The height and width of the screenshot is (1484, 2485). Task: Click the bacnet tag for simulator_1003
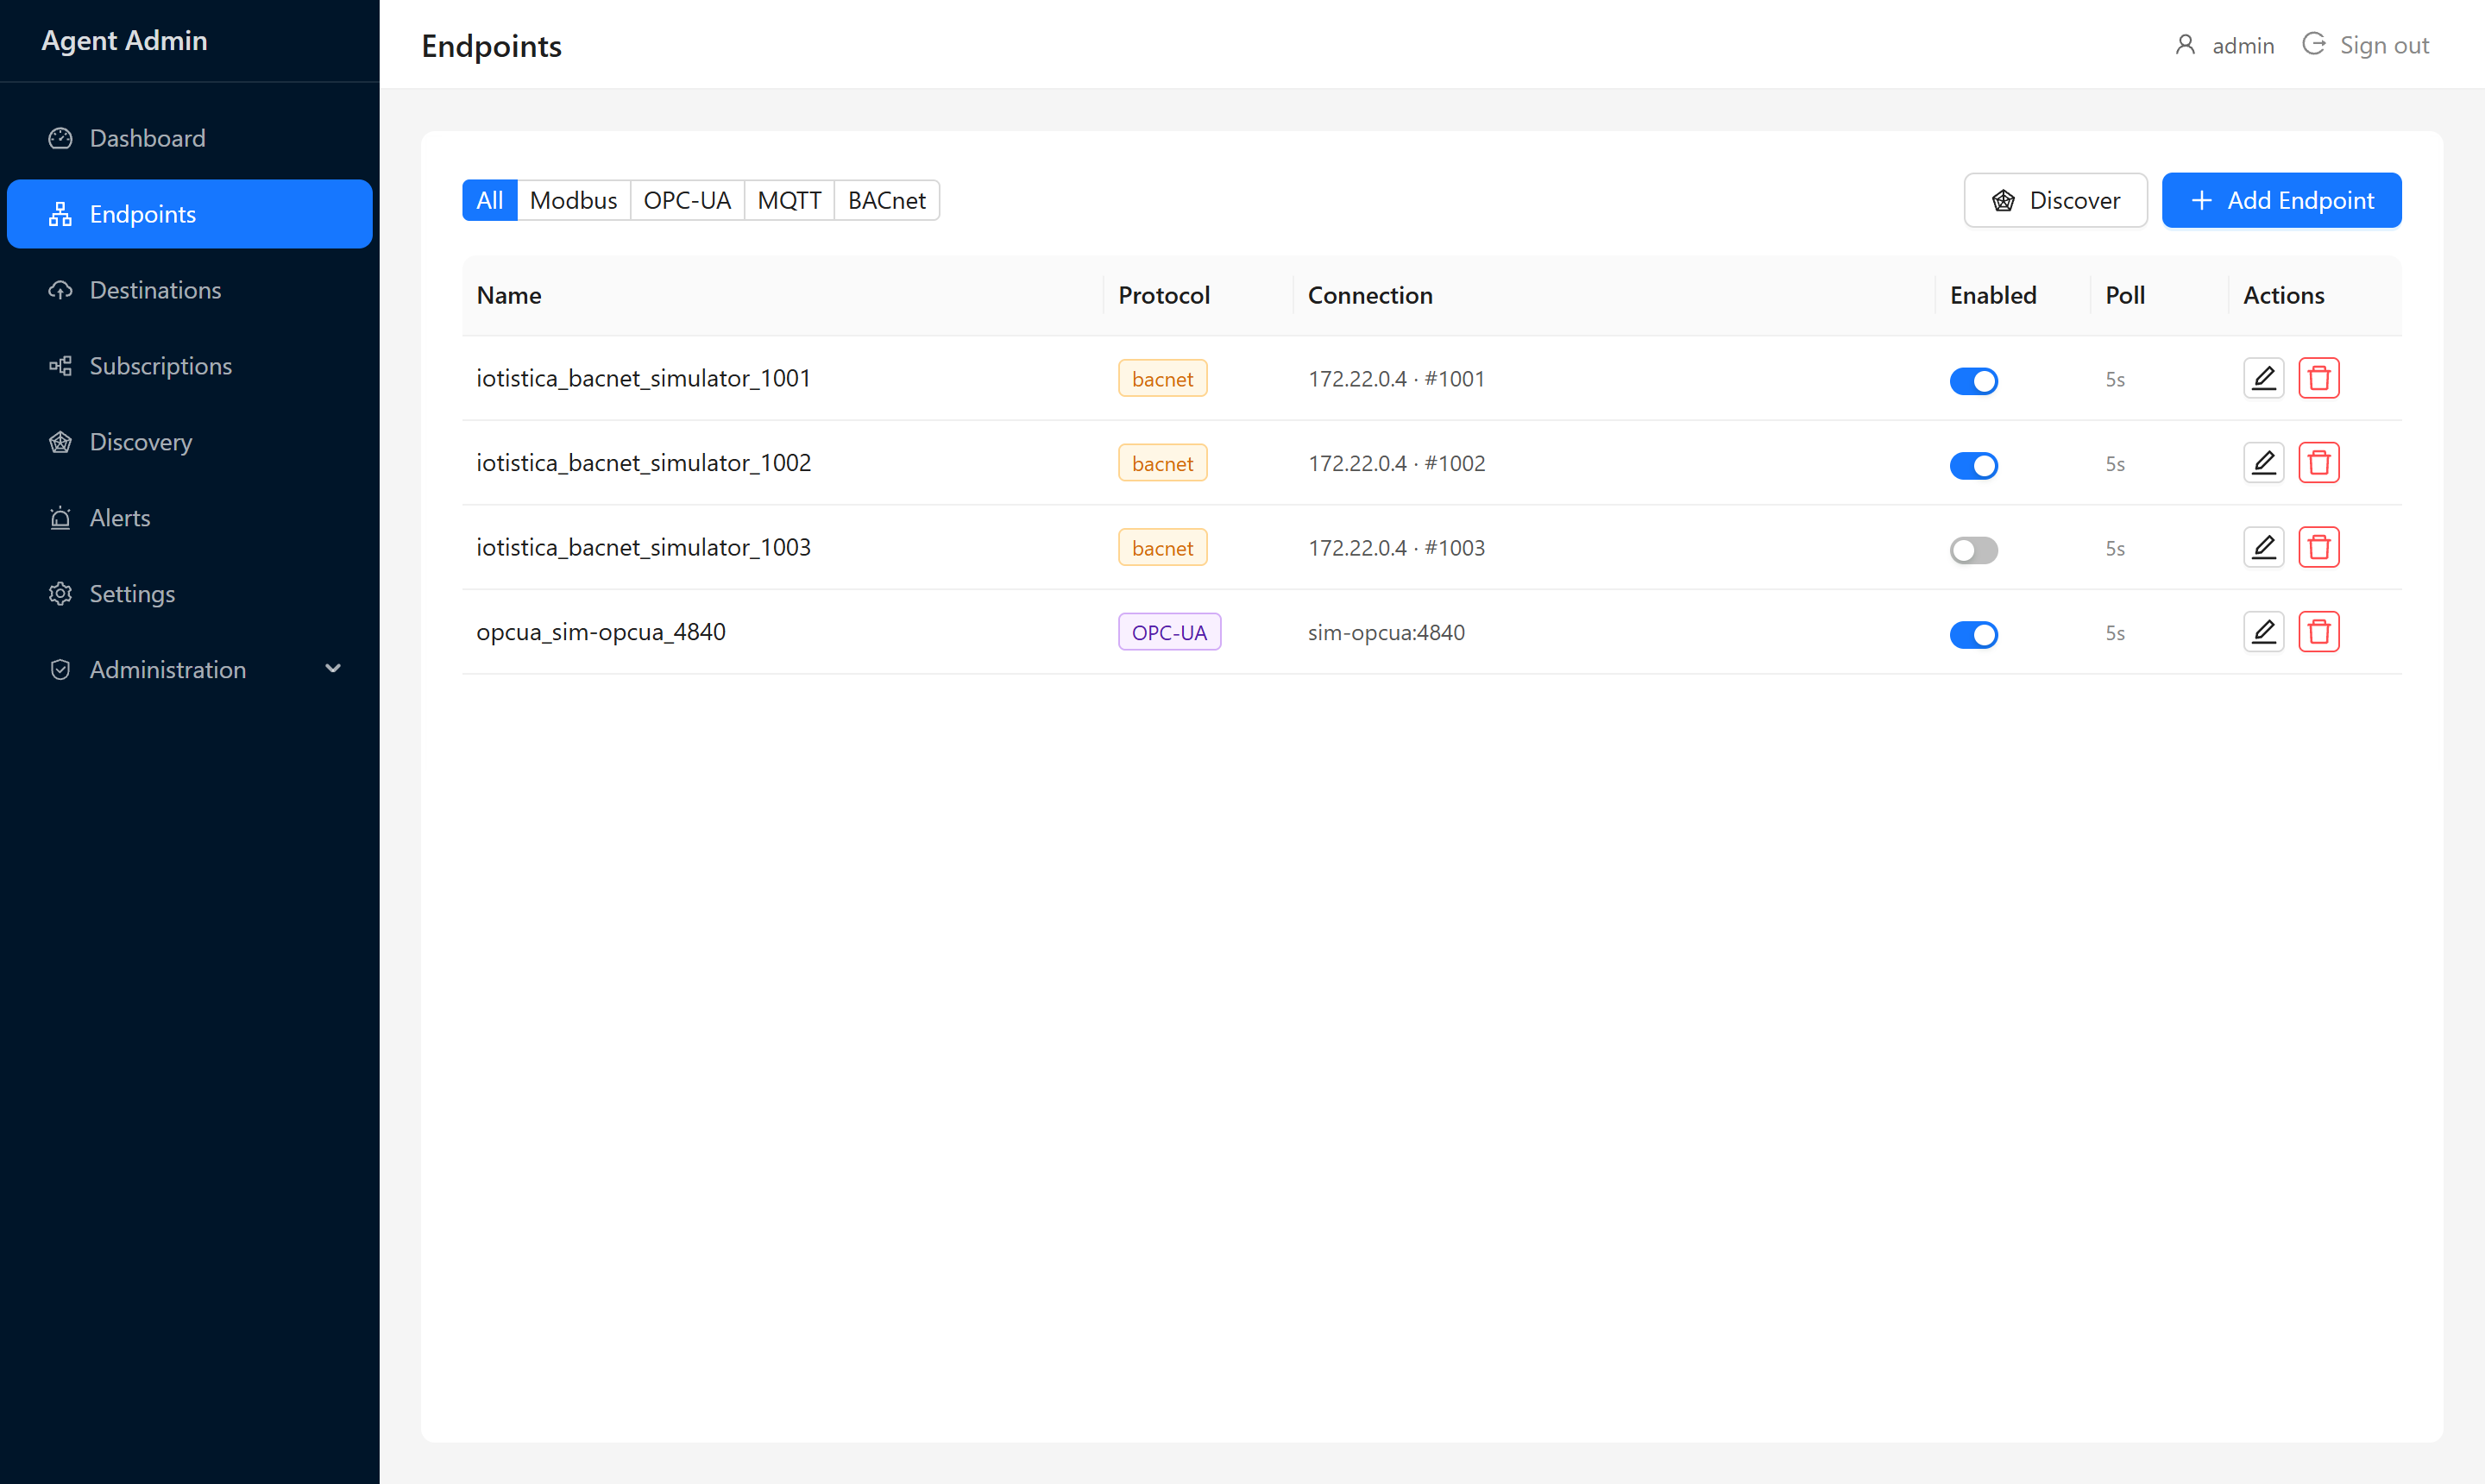(1162, 548)
